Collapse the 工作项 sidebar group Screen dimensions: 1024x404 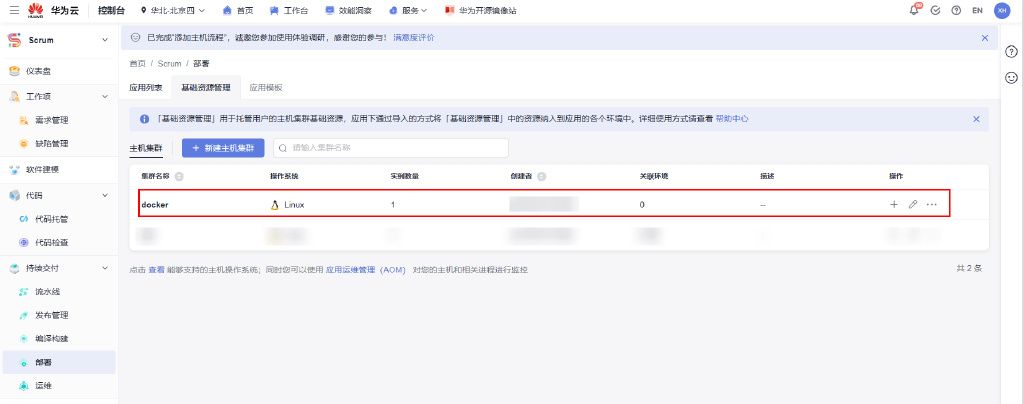tap(105, 97)
